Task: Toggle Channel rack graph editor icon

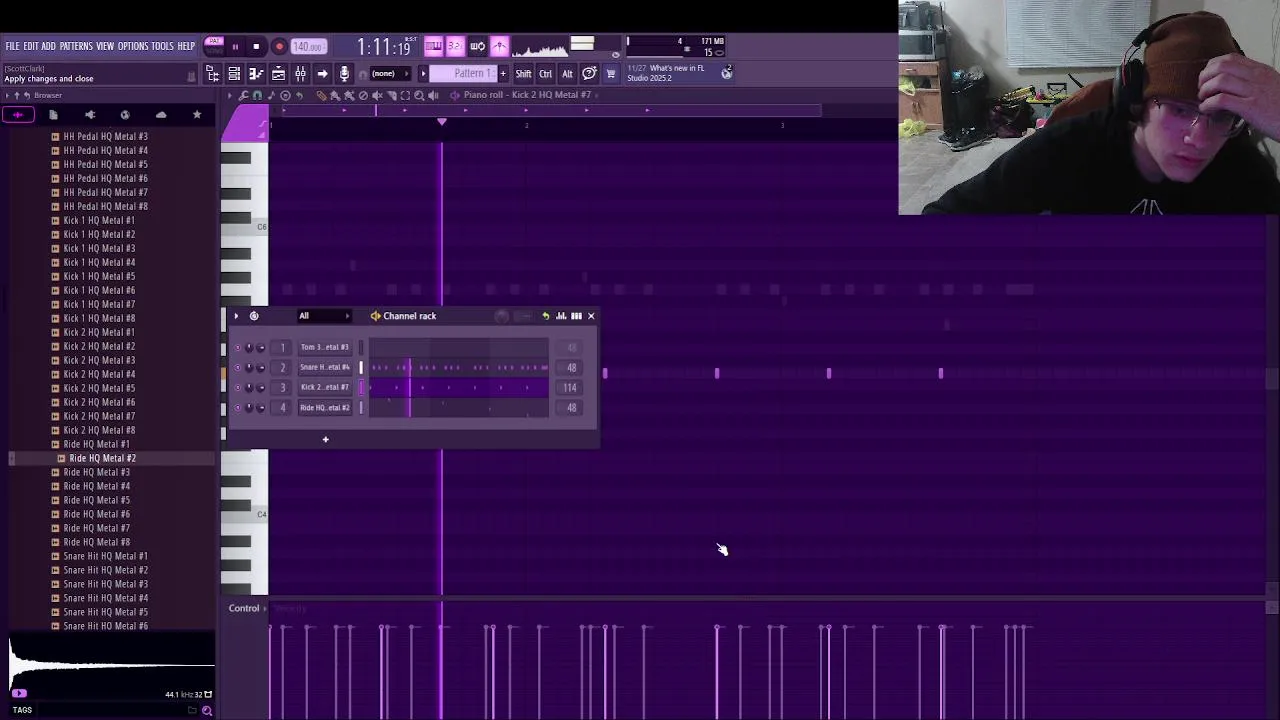Action: [561, 316]
